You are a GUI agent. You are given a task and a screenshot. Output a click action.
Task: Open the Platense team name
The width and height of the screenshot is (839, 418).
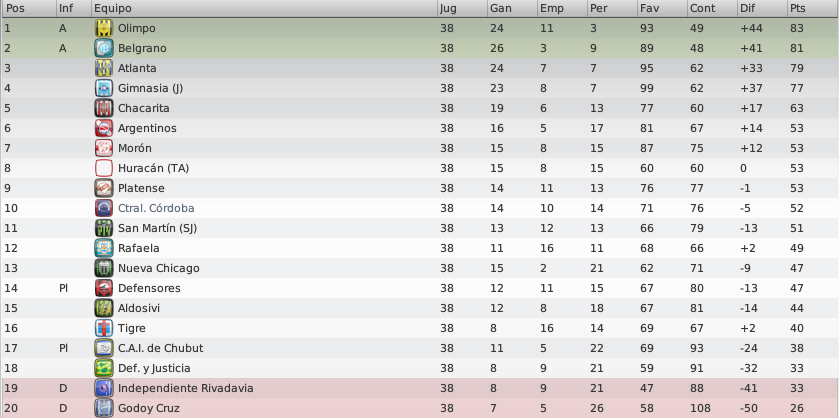(141, 188)
